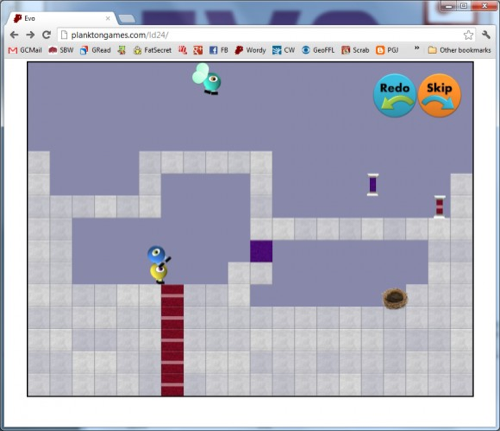Click the teal flying creature
Screen dimensions: 500x431
pyautogui.click(x=207, y=79)
